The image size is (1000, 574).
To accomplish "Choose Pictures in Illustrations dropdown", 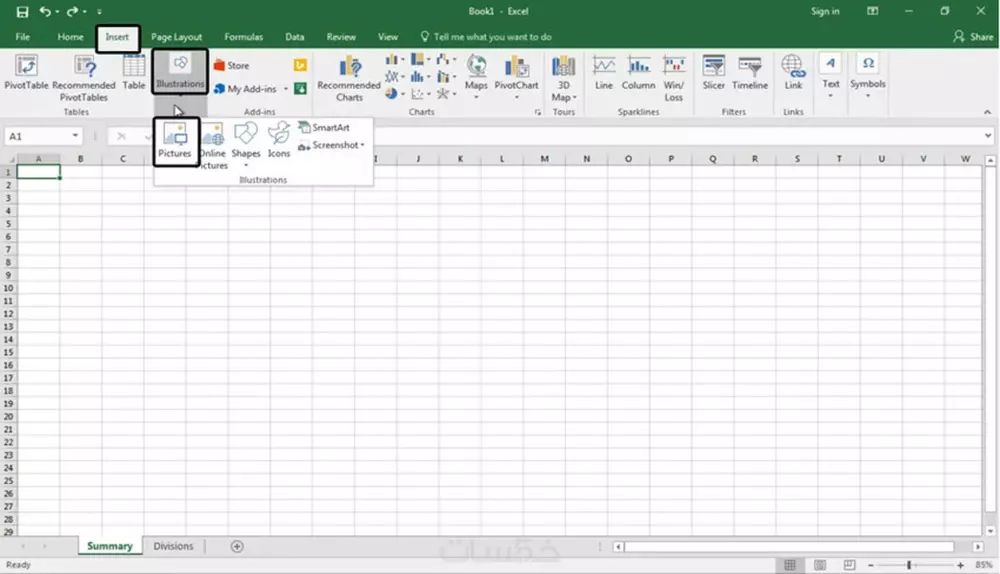I will tap(175, 141).
